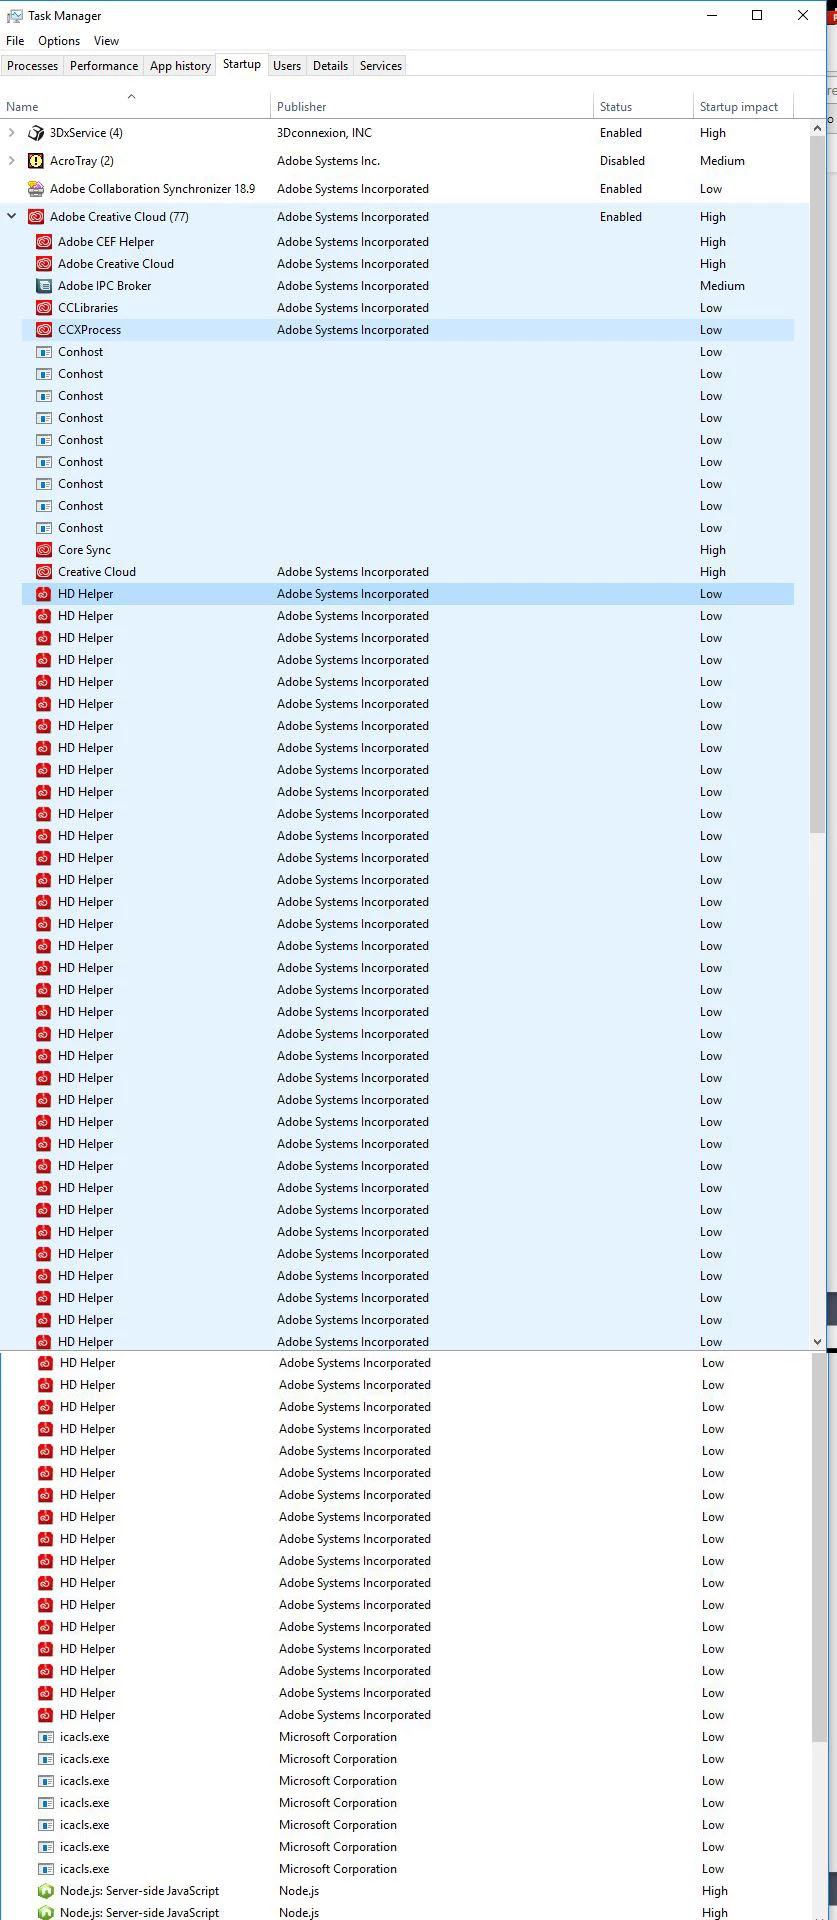Expand the 3DxService group
Screen dimensions: 837x1920
point(11,133)
